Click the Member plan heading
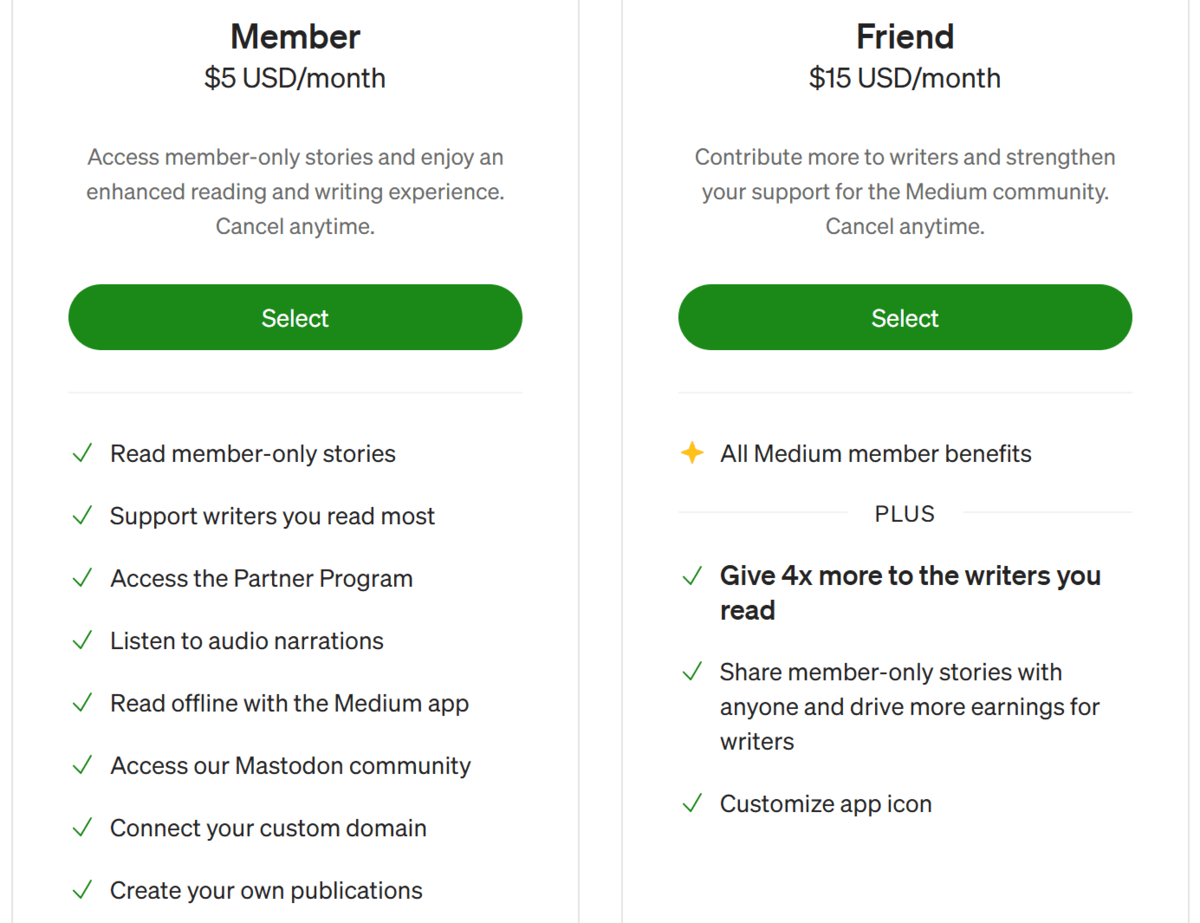The width and height of the screenshot is (1200, 923). (x=295, y=36)
